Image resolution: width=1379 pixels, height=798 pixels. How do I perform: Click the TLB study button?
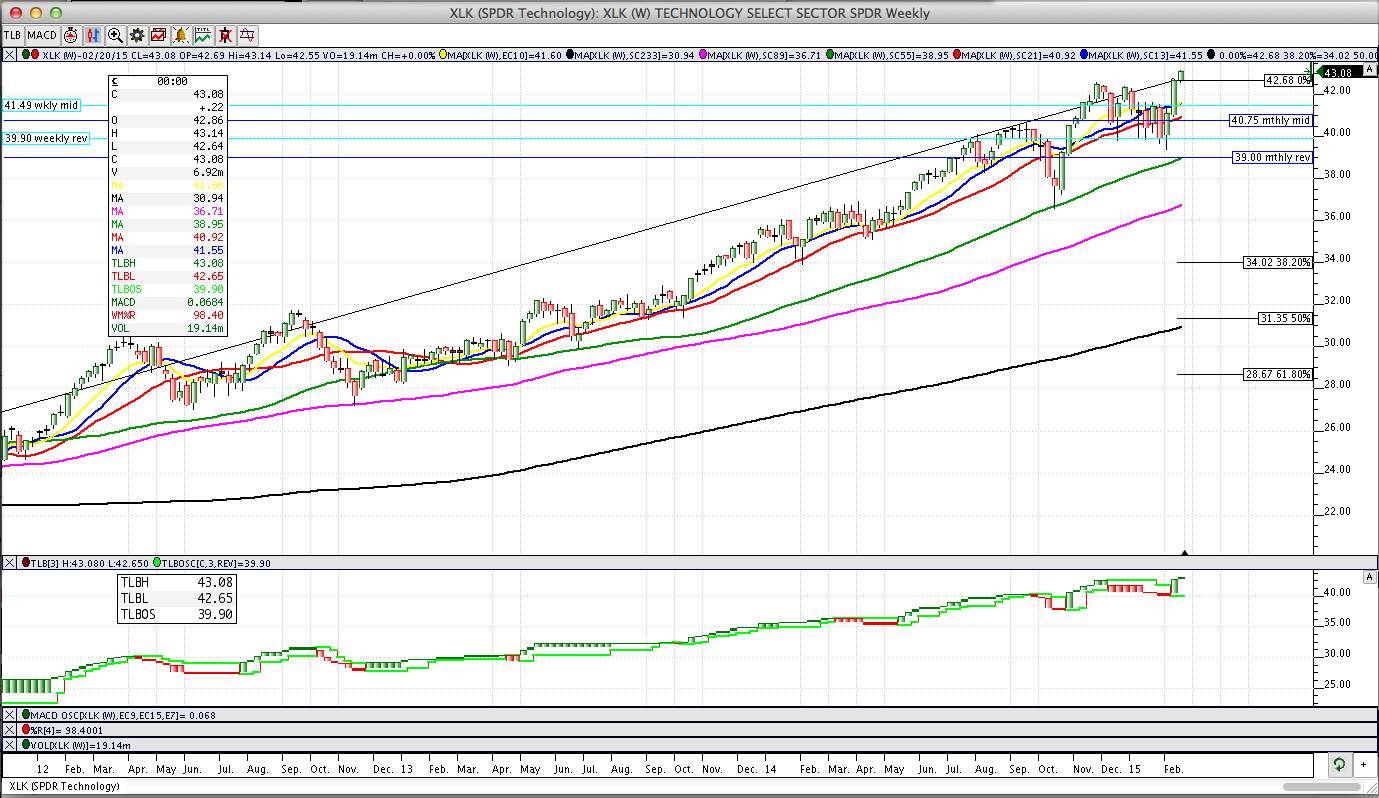tap(13, 35)
